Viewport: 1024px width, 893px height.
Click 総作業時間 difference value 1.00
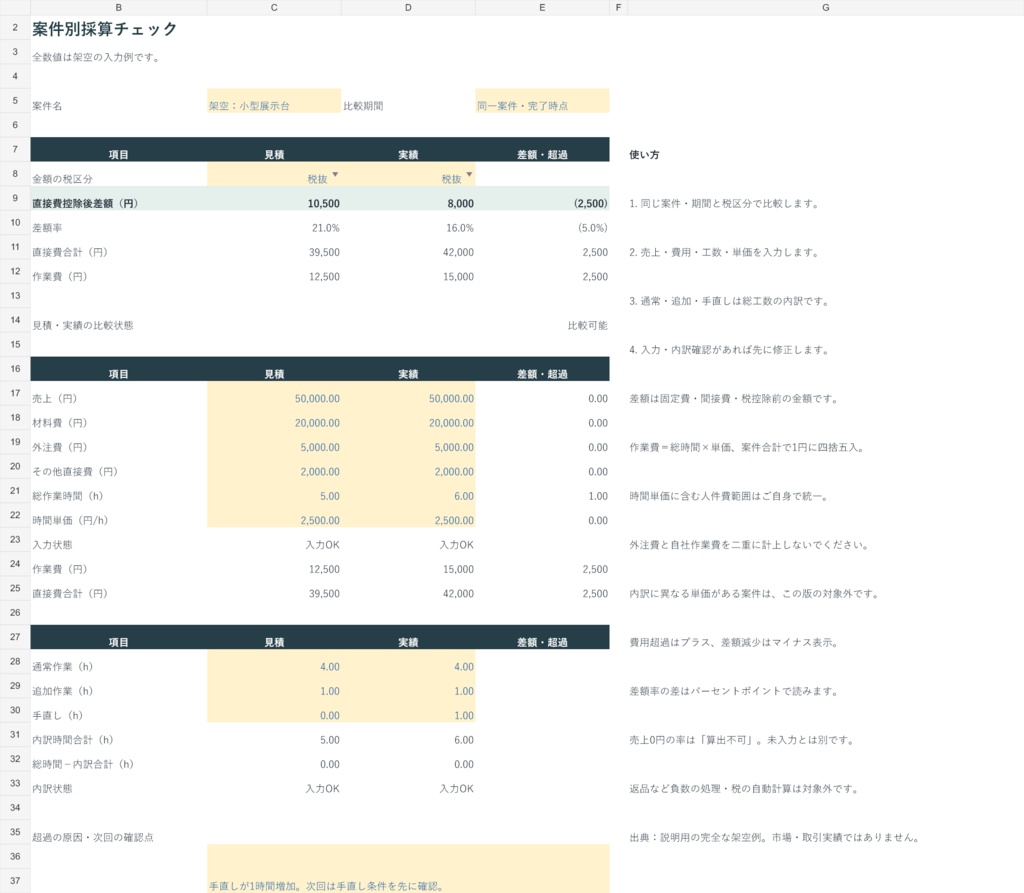pos(598,496)
